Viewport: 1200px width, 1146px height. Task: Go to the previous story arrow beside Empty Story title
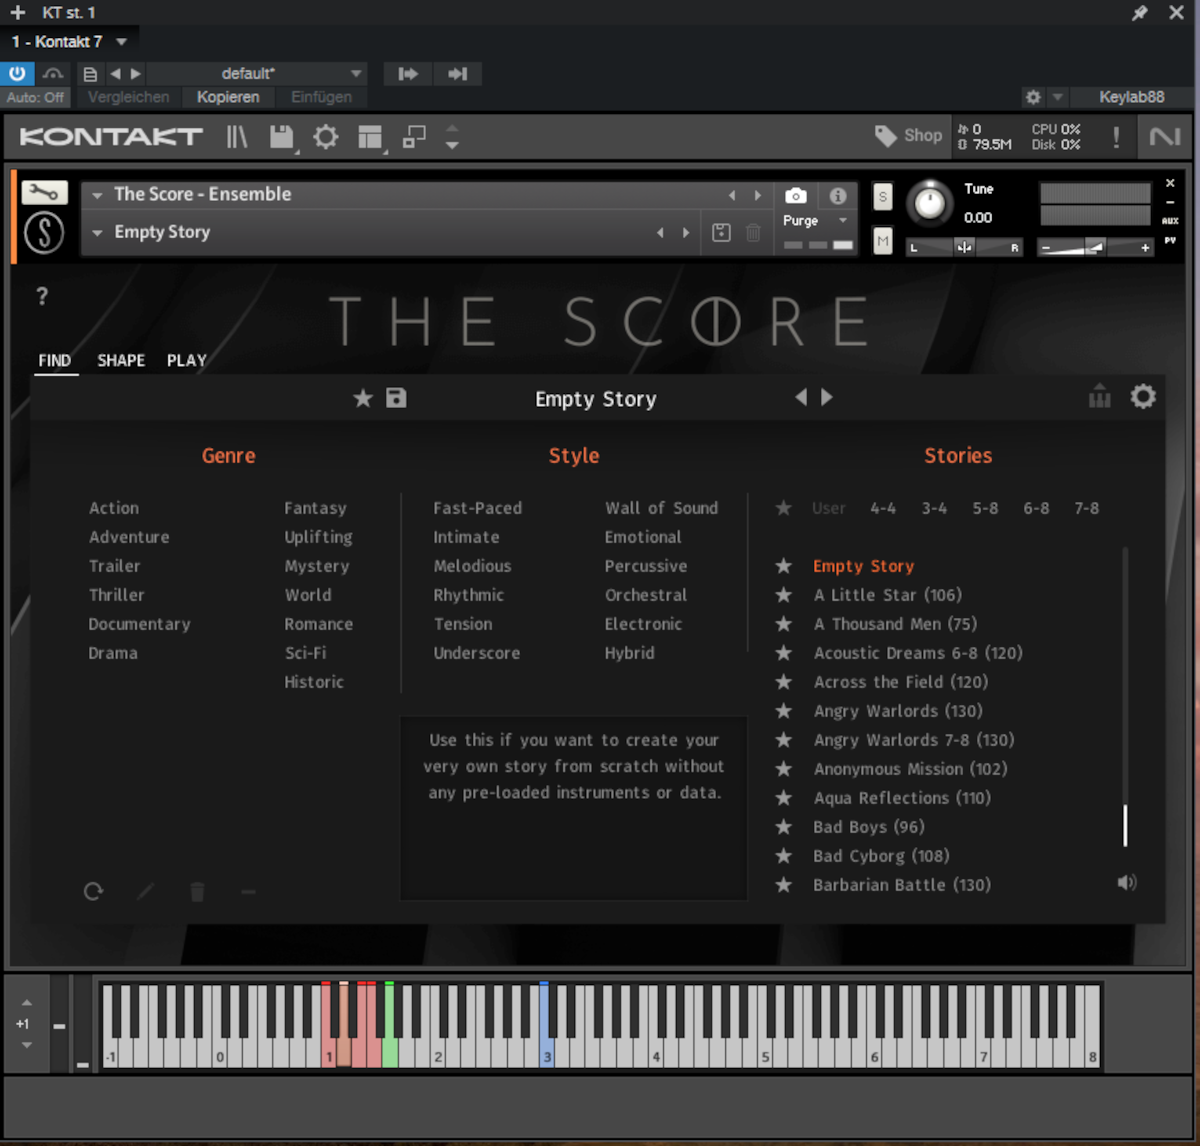(801, 397)
